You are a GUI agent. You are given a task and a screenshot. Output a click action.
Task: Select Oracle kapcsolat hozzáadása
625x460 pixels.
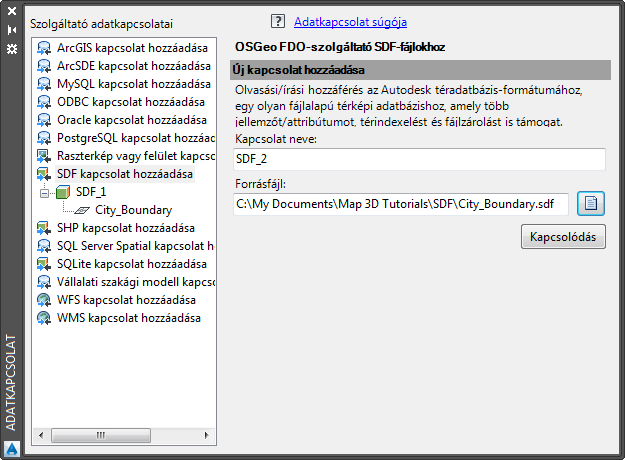click(132, 120)
